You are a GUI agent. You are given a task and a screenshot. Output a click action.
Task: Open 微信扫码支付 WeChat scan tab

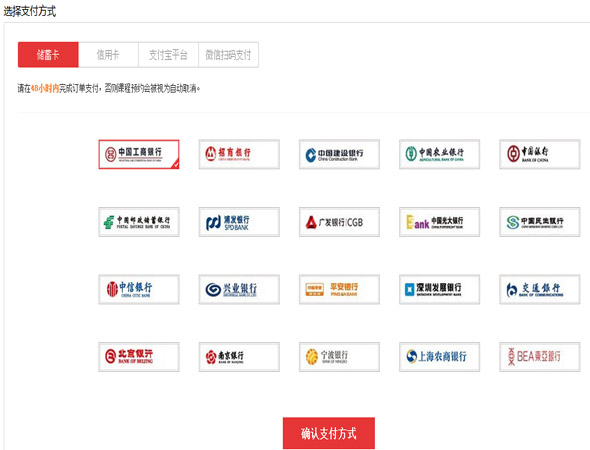click(x=228, y=55)
